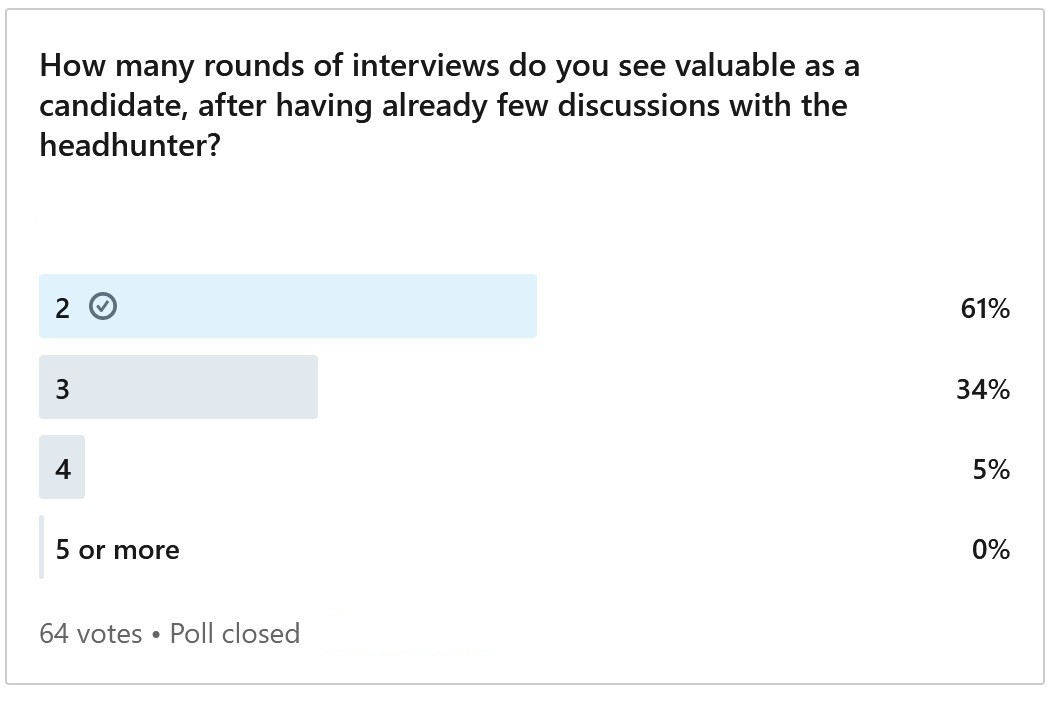Click the 61% result value

pyautogui.click(x=985, y=308)
